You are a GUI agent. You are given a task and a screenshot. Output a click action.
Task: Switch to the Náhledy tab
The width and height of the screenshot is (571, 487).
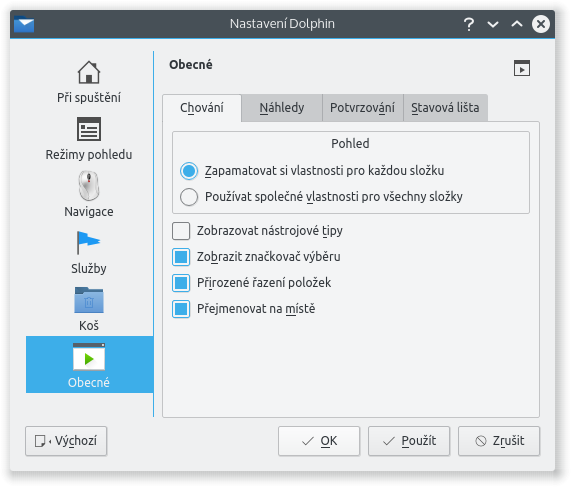[x=281, y=108]
